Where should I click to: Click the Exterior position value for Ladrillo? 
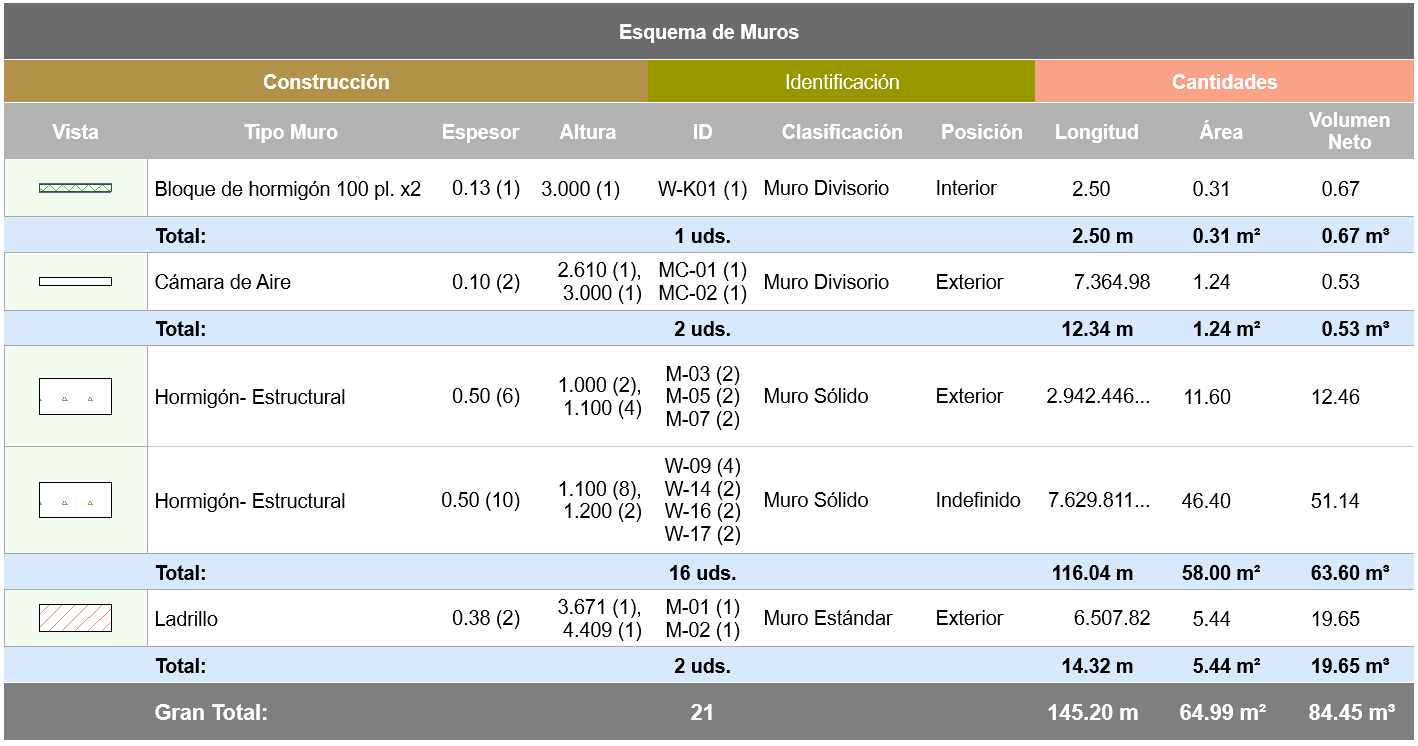(x=966, y=618)
